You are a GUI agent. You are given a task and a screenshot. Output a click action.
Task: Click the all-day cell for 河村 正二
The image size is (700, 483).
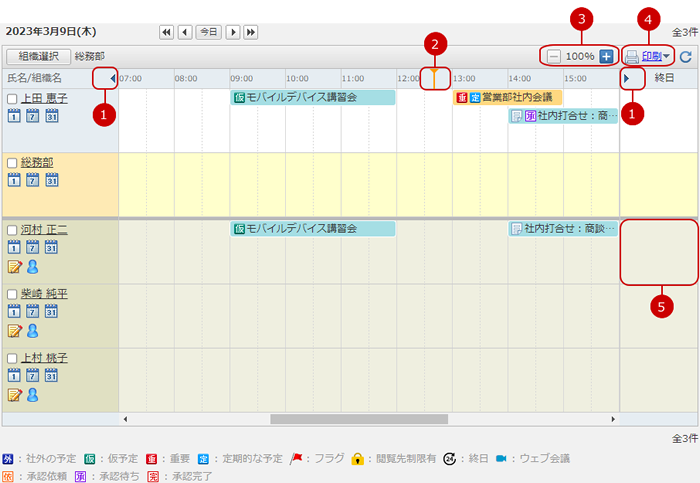click(659, 252)
